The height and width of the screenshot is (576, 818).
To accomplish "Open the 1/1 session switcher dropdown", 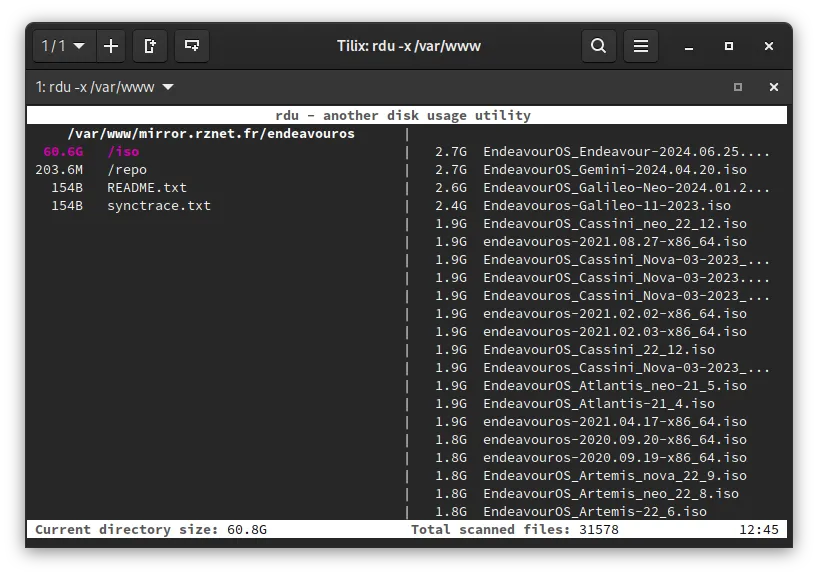I will click(x=64, y=46).
